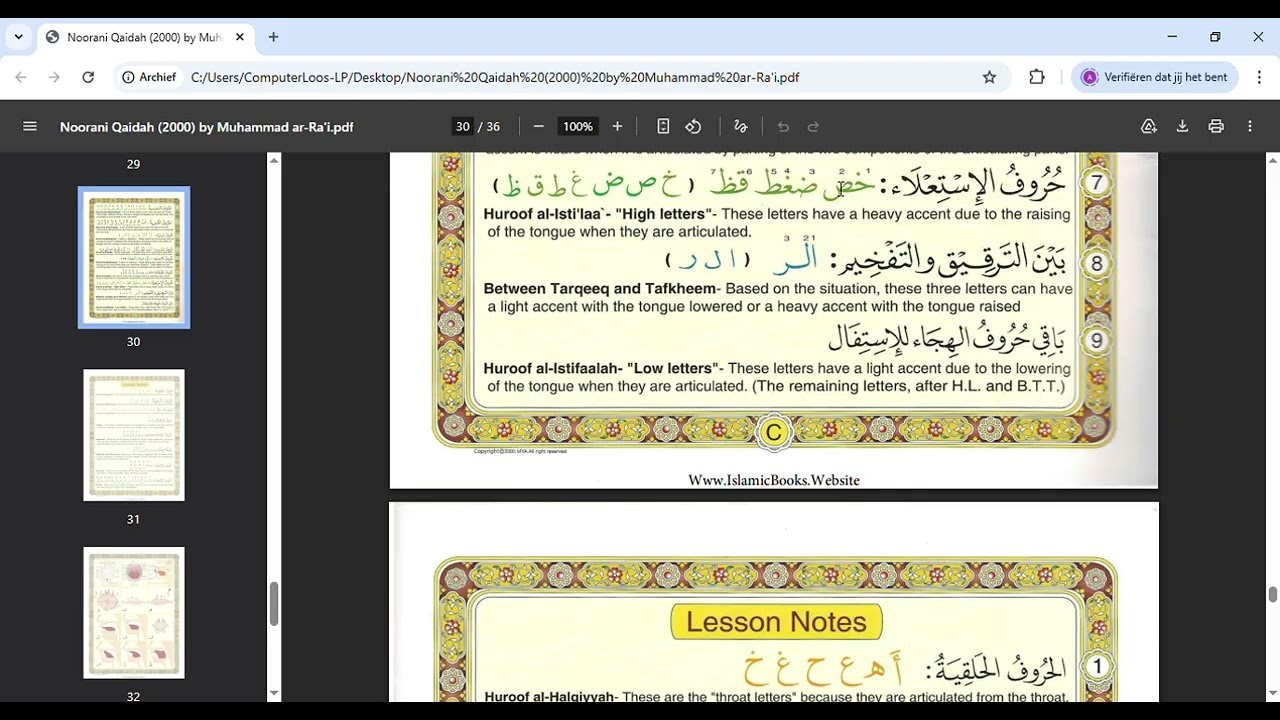
Task: Close the Noorani Qaidah tab
Action: (240, 37)
